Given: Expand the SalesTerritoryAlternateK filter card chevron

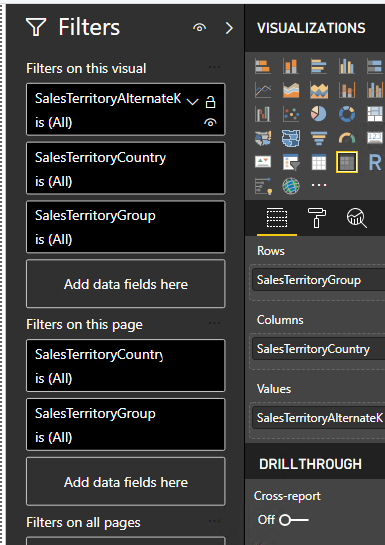Looking at the screenshot, I should pyautogui.click(x=192, y=102).
